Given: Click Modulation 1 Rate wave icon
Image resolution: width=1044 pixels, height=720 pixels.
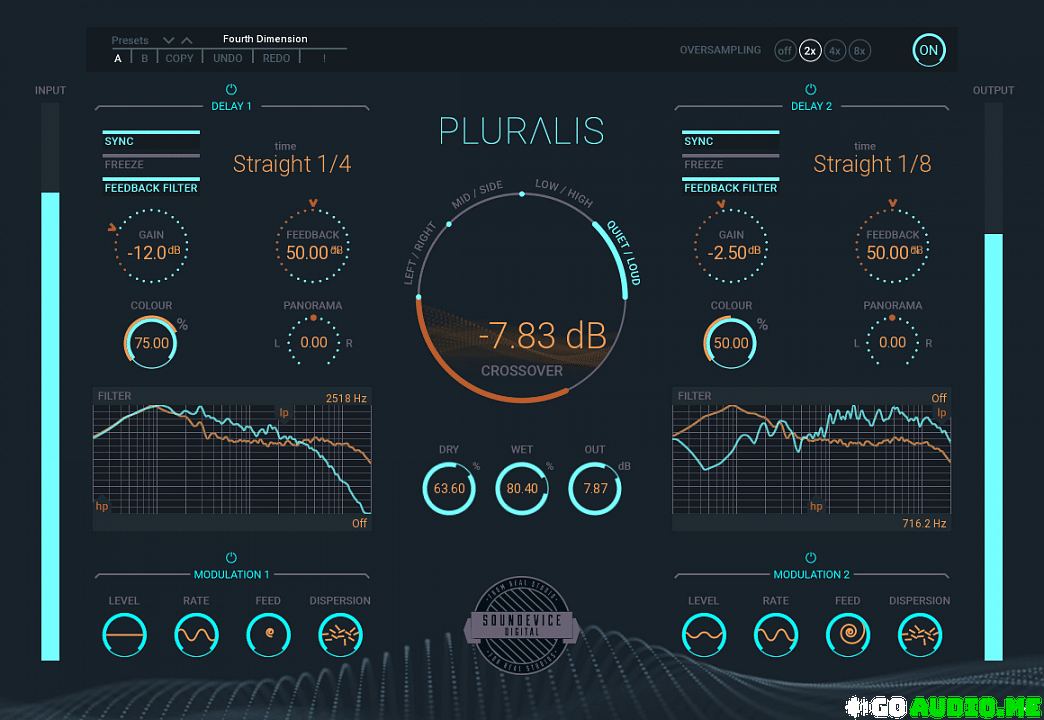Looking at the screenshot, I should (196, 635).
